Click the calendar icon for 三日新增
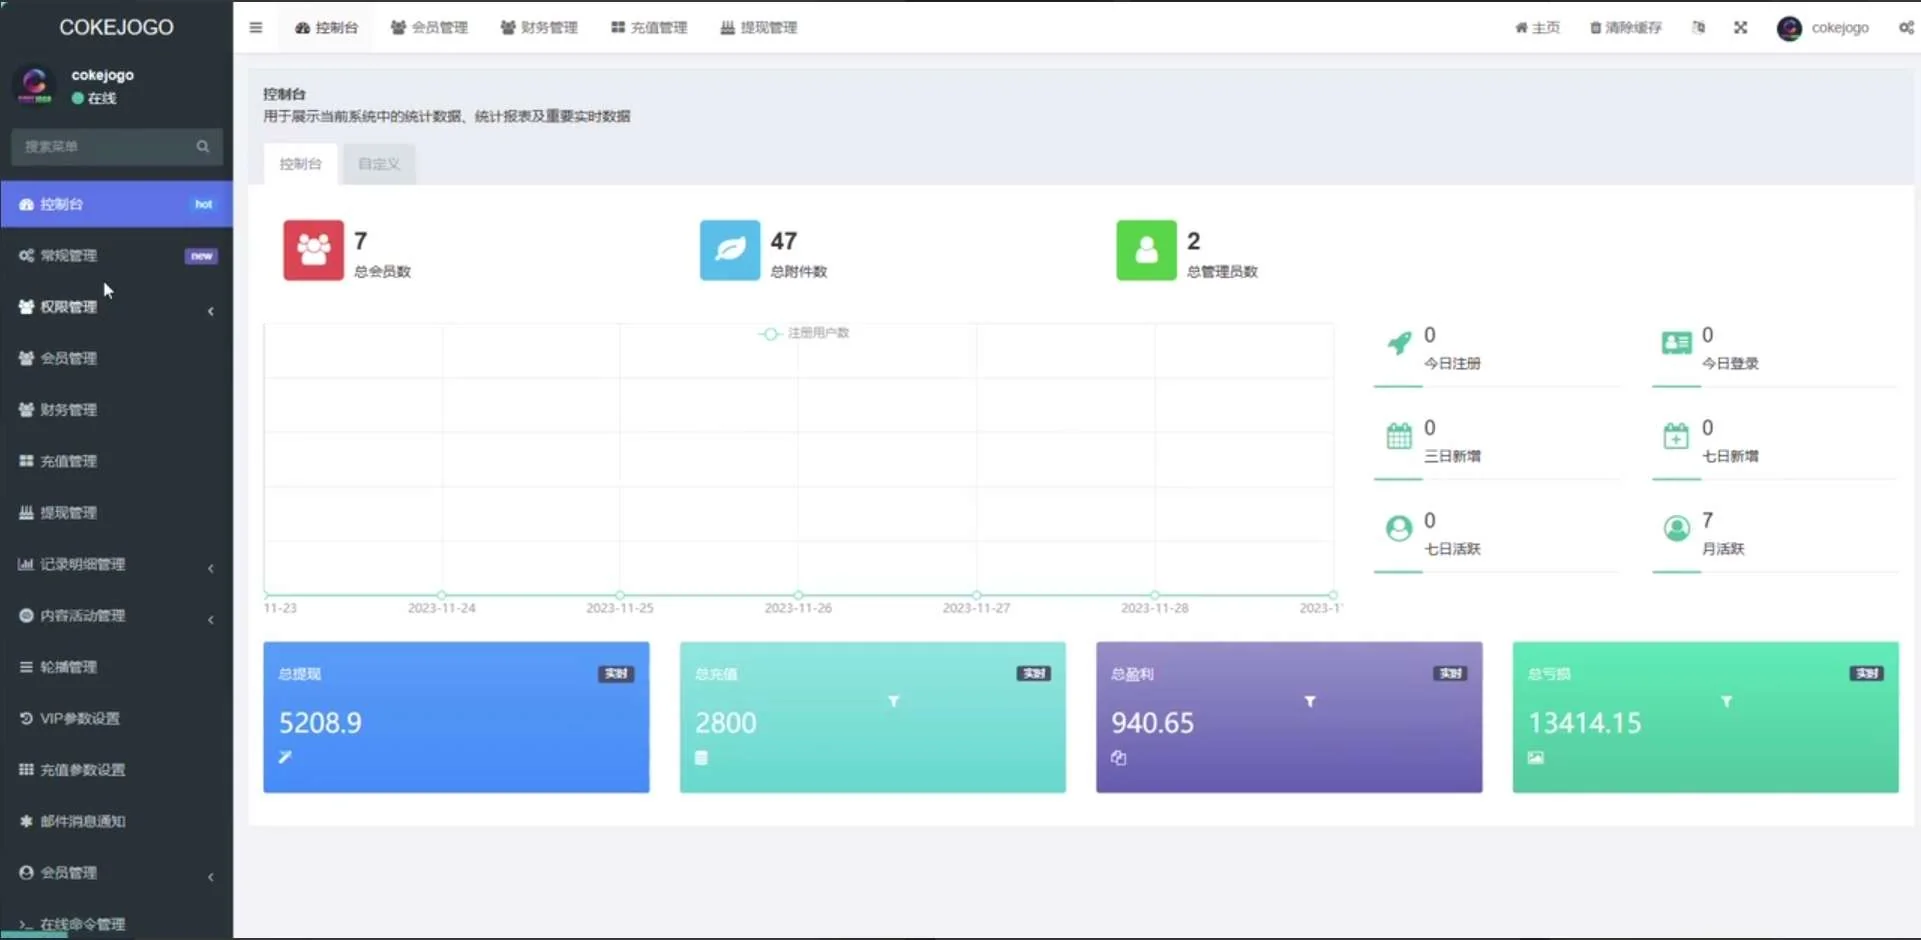This screenshot has width=1921, height=940. (x=1399, y=436)
